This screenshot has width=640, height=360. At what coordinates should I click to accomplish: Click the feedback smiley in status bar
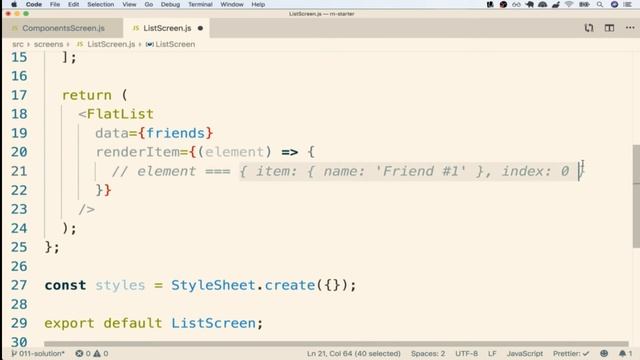point(604,353)
